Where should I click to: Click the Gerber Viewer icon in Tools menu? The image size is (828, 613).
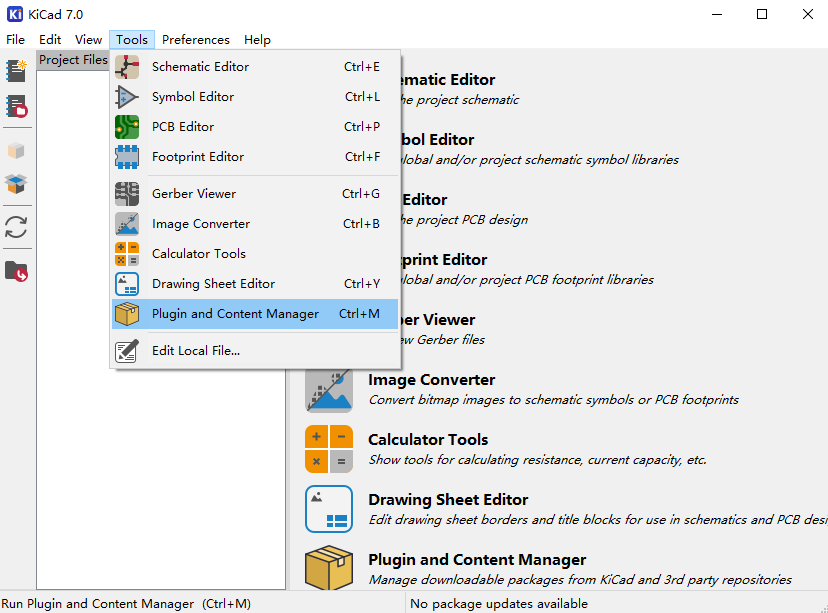click(127, 194)
